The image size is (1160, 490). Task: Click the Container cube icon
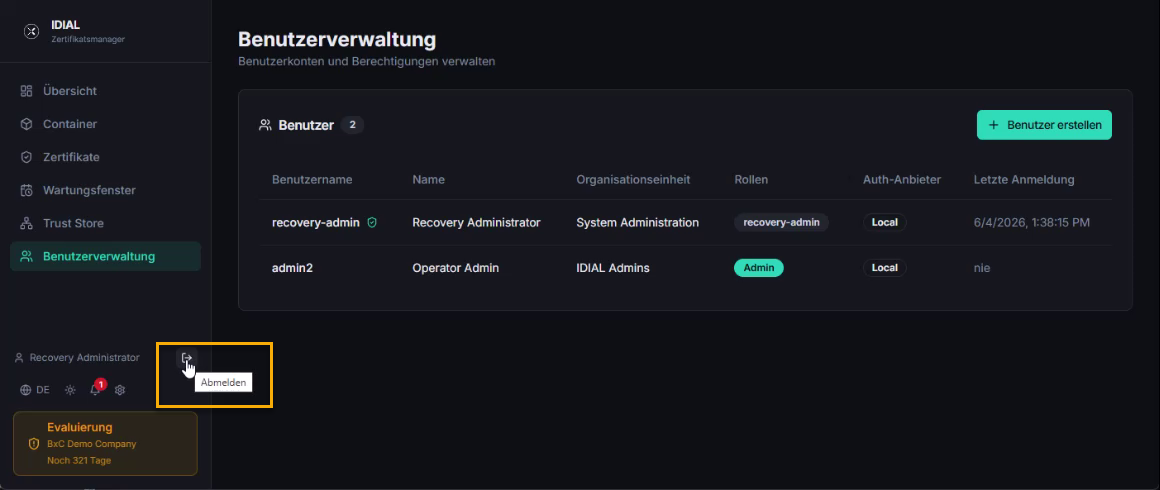click(x=27, y=124)
